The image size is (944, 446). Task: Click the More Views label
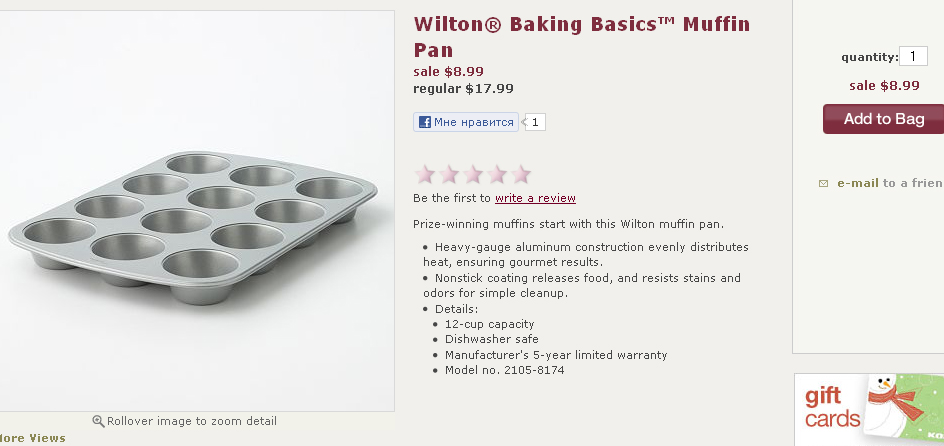[33, 438]
